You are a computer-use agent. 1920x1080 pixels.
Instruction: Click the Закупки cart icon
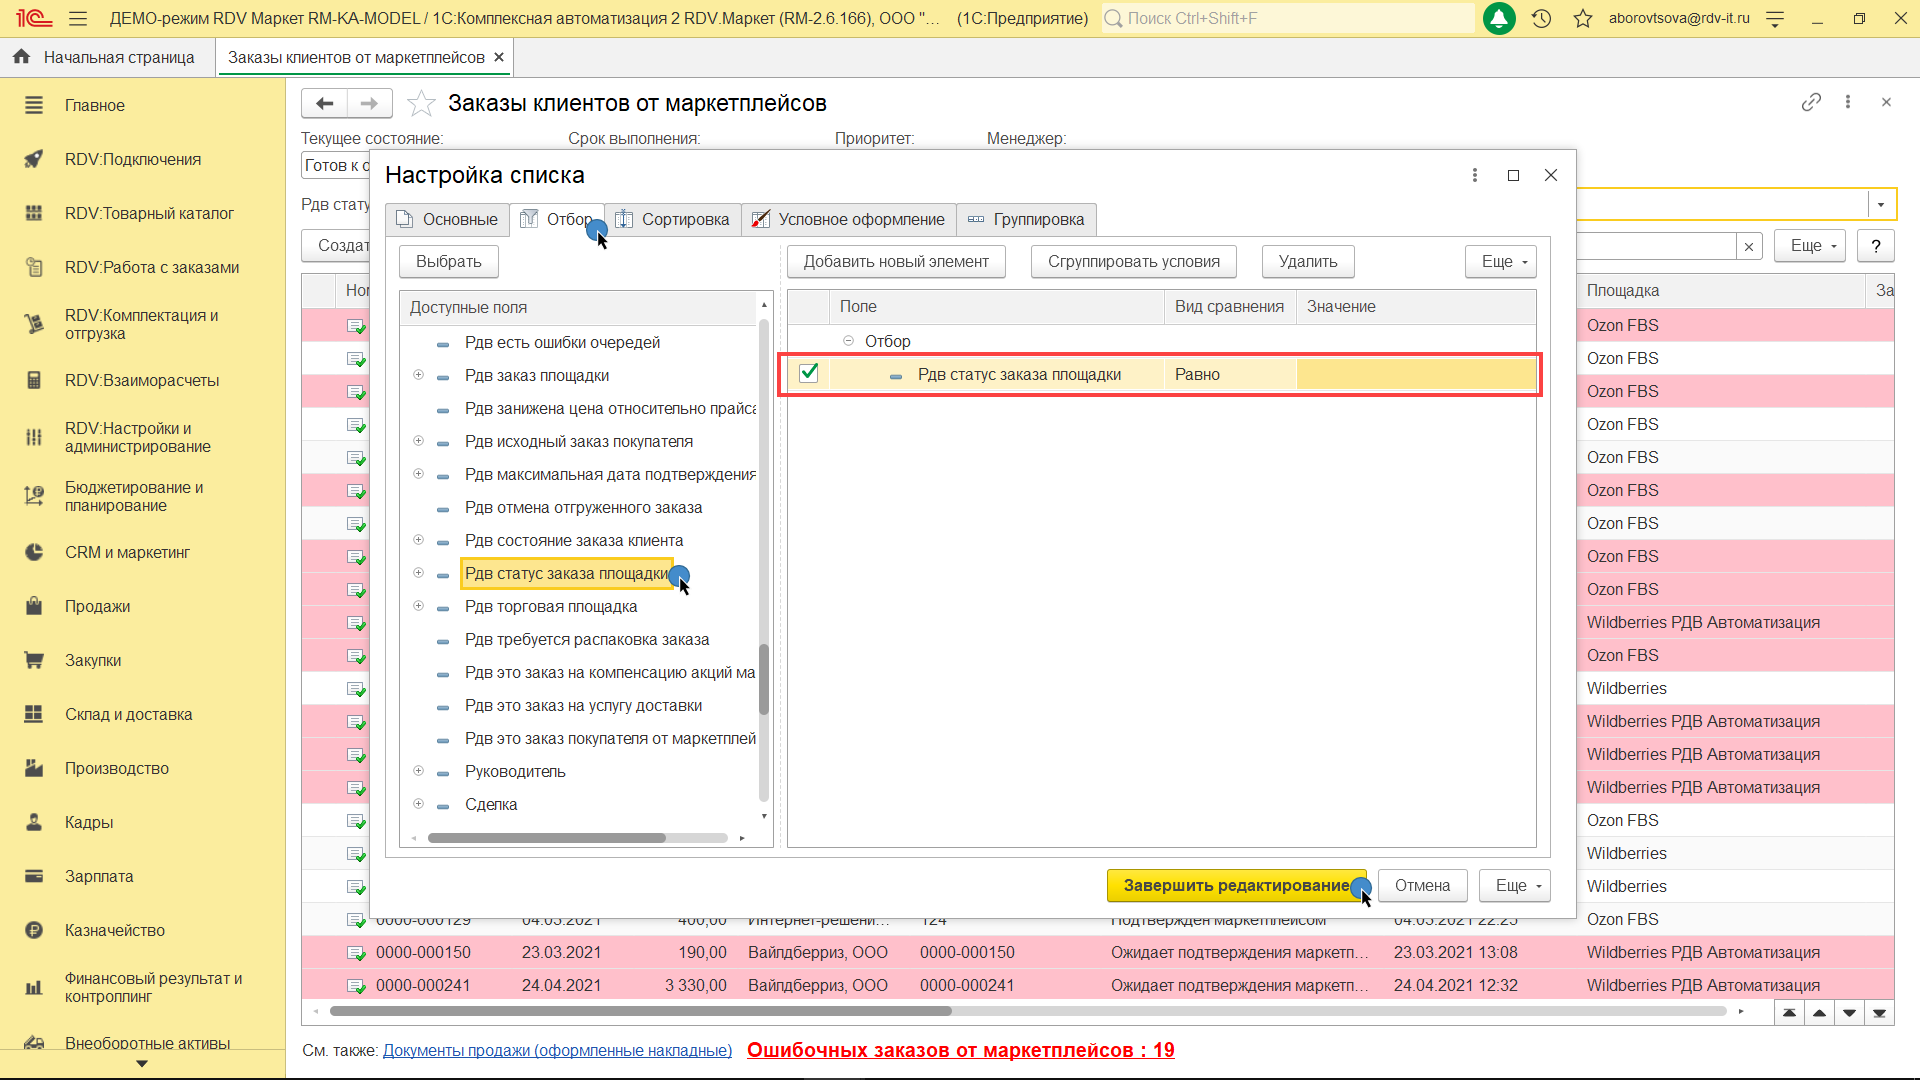point(34,660)
